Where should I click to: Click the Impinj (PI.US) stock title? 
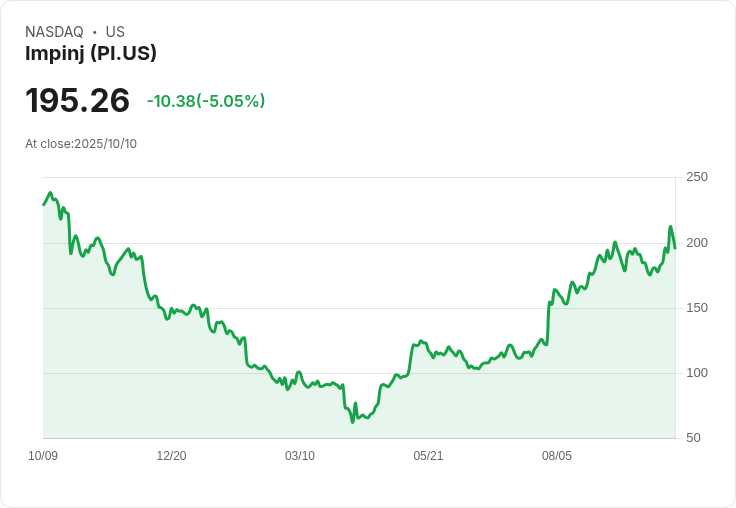tap(91, 54)
